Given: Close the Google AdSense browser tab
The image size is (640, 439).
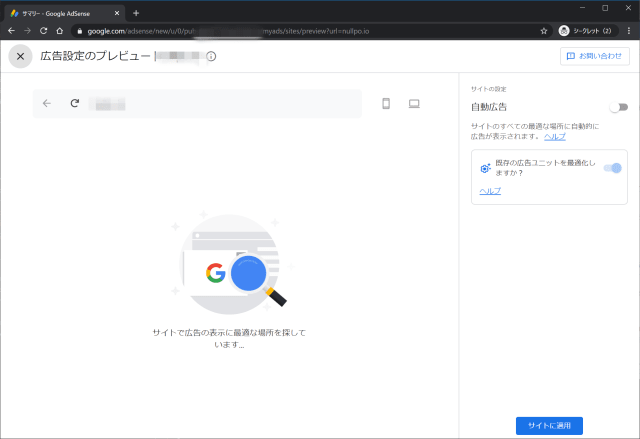Looking at the screenshot, I should tap(117, 13).
